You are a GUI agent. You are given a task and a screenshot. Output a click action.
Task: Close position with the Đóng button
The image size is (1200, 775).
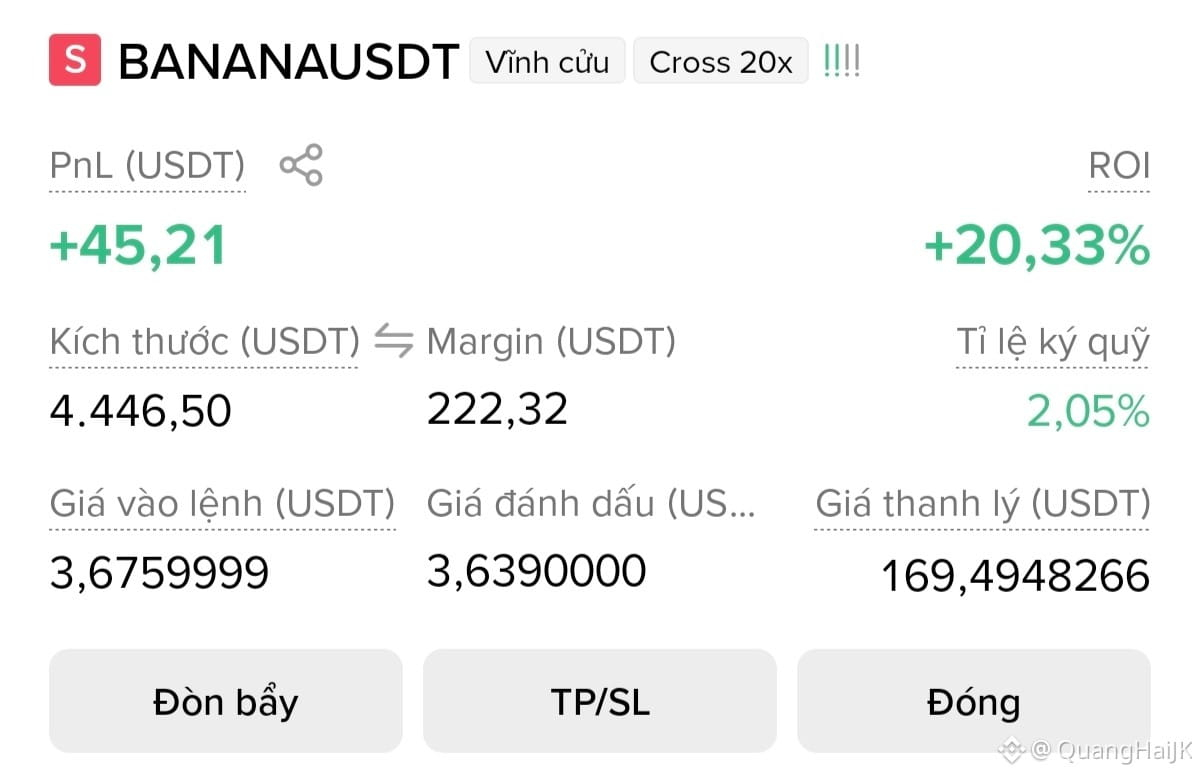pyautogui.click(x=974, y=701)
